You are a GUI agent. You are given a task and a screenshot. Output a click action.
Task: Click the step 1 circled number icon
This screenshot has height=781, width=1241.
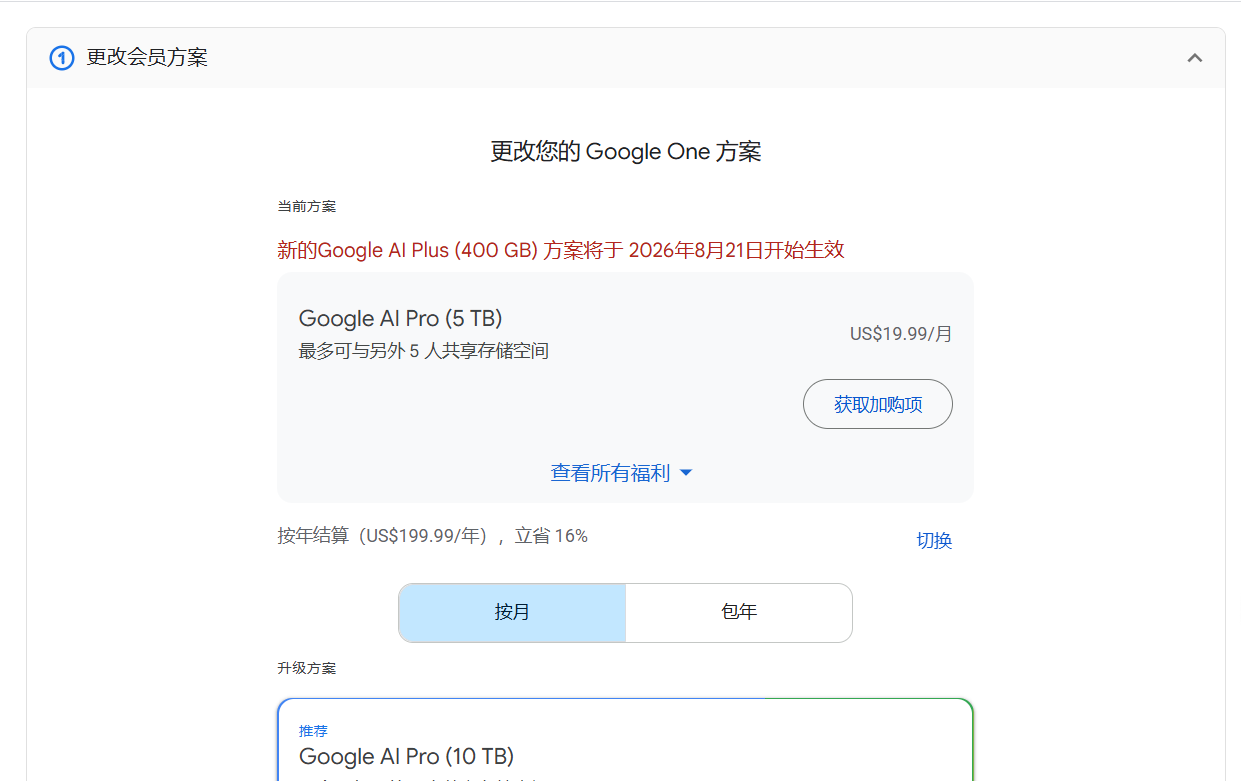pos(62,58)
